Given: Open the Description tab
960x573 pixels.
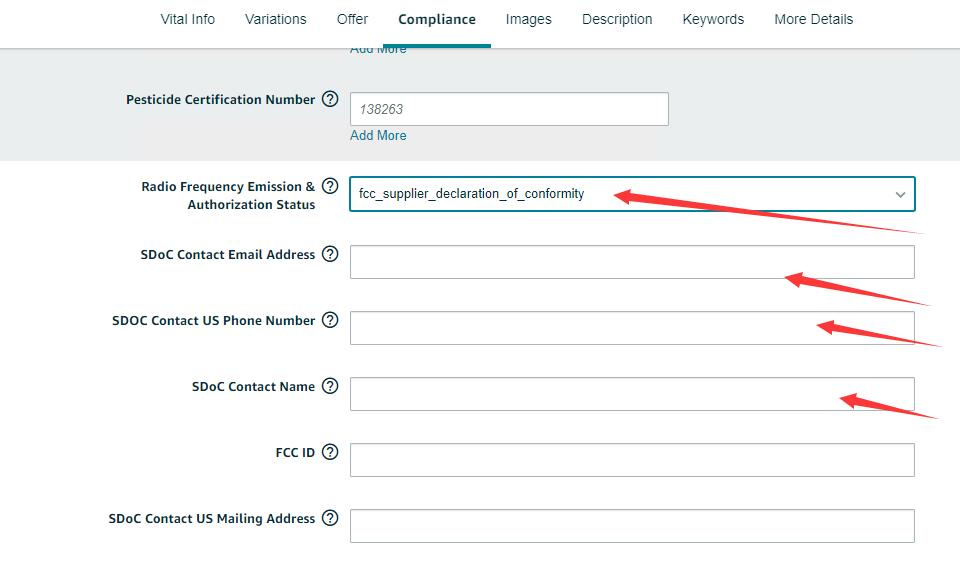Looking at the screenshot, I should click(617, 19).
